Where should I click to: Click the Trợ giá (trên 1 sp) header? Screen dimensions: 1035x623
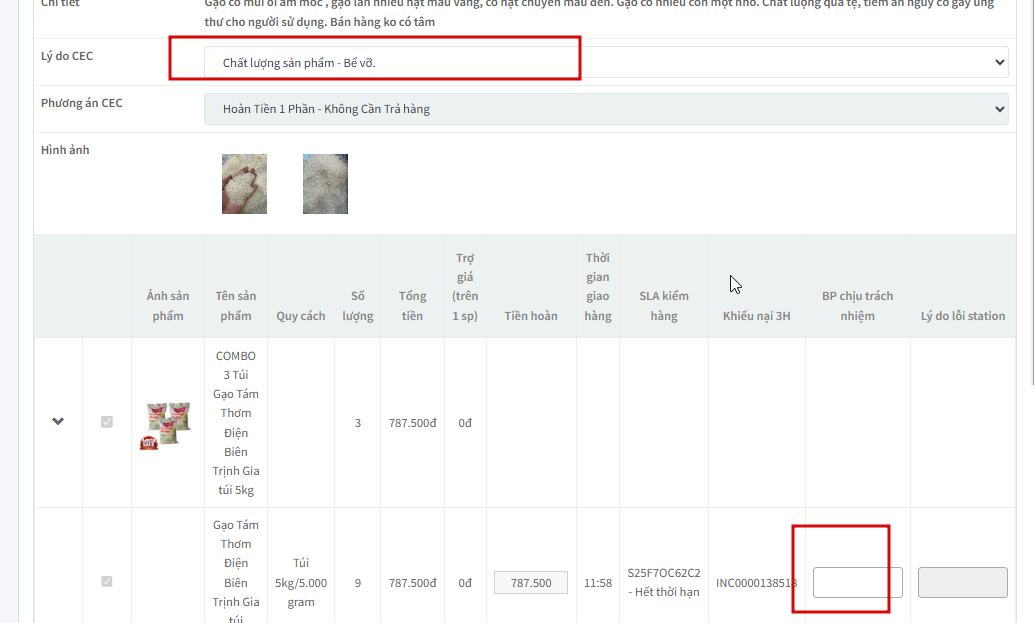(x=465, y=287)
